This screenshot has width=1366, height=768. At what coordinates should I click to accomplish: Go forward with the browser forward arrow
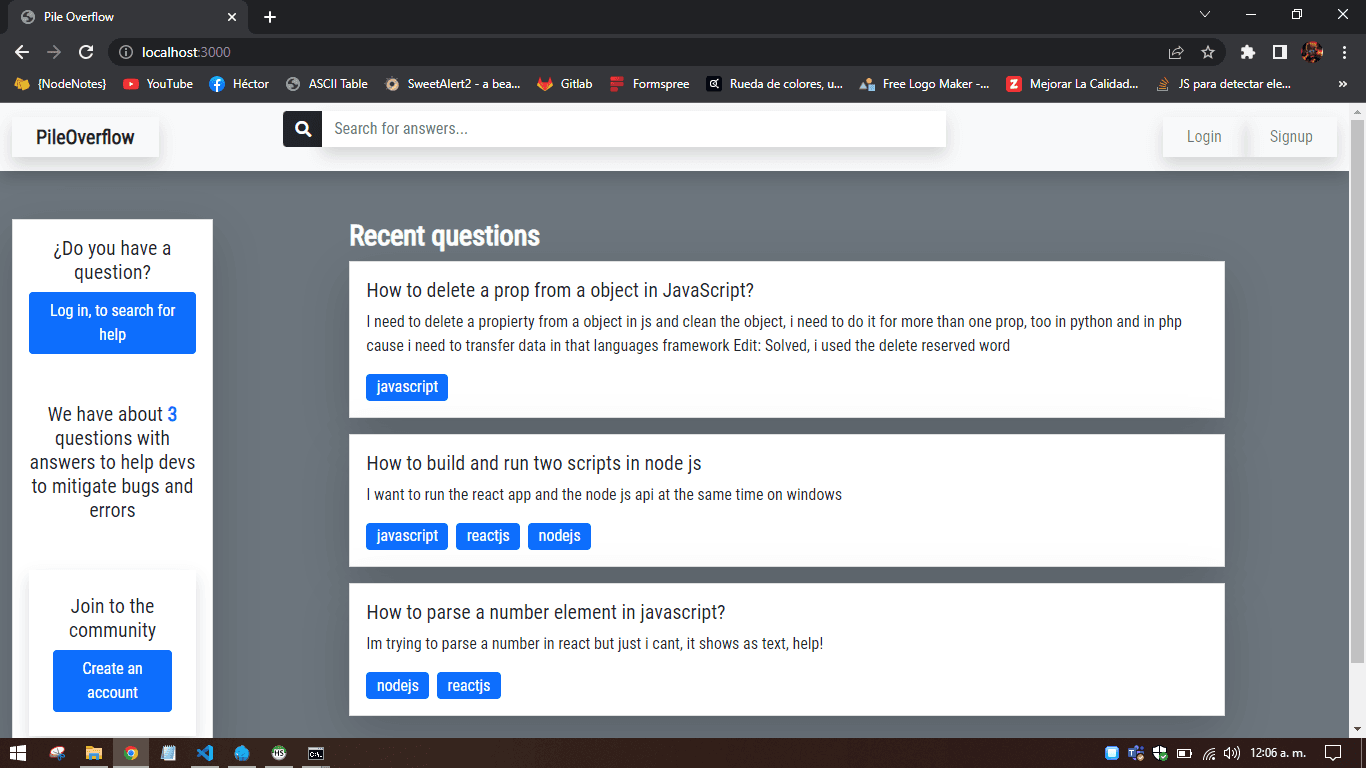tap(54, 52)
